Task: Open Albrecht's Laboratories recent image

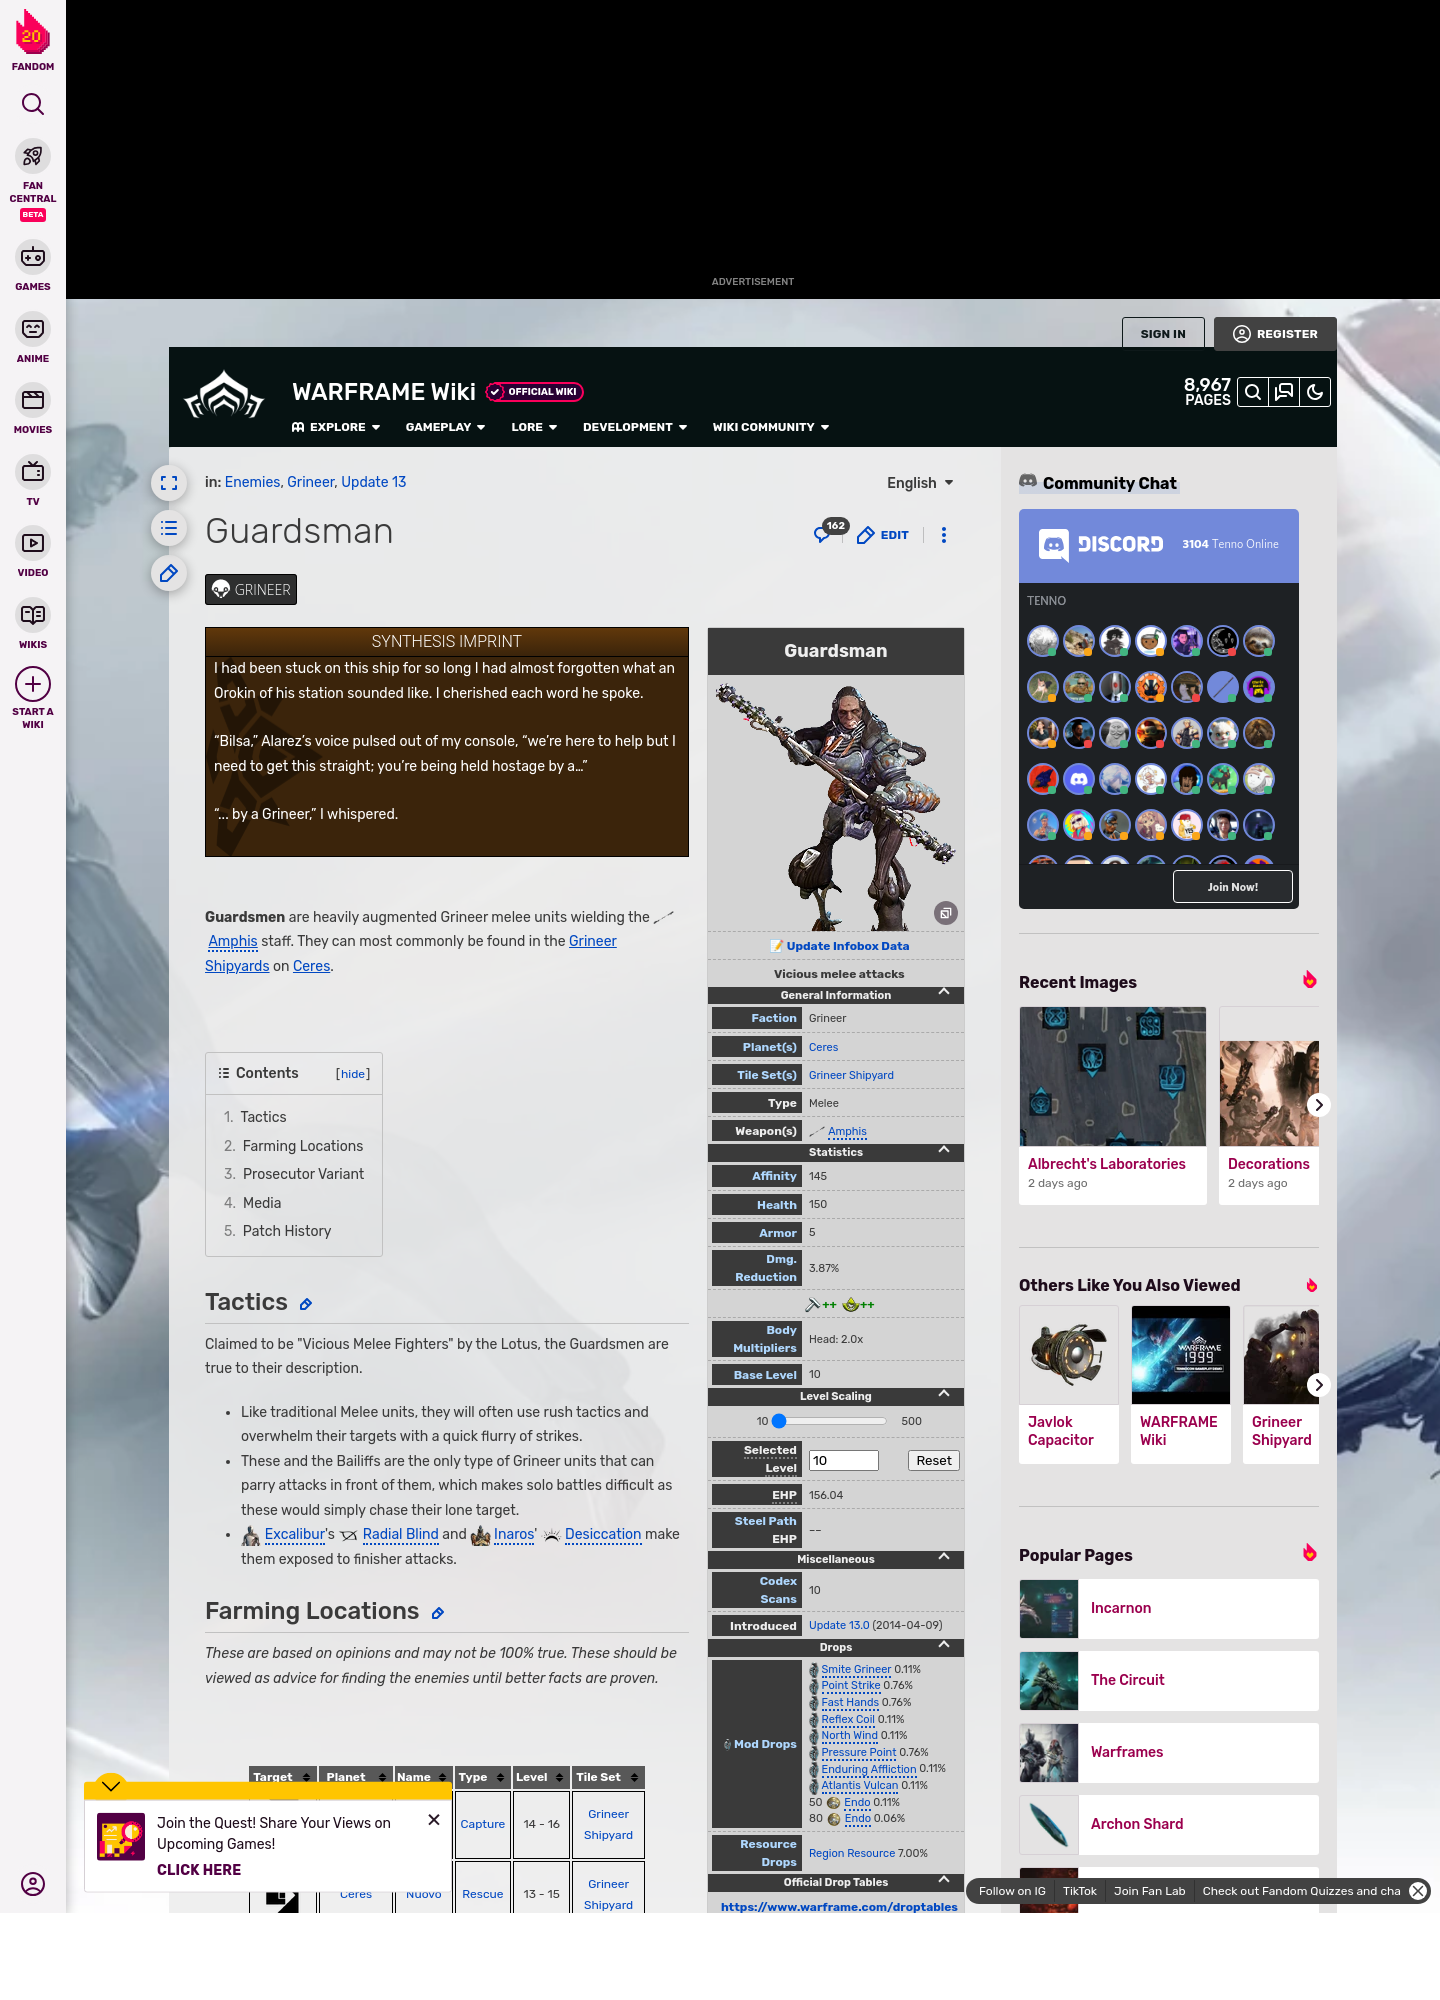Action: tap(1113, 1105)
